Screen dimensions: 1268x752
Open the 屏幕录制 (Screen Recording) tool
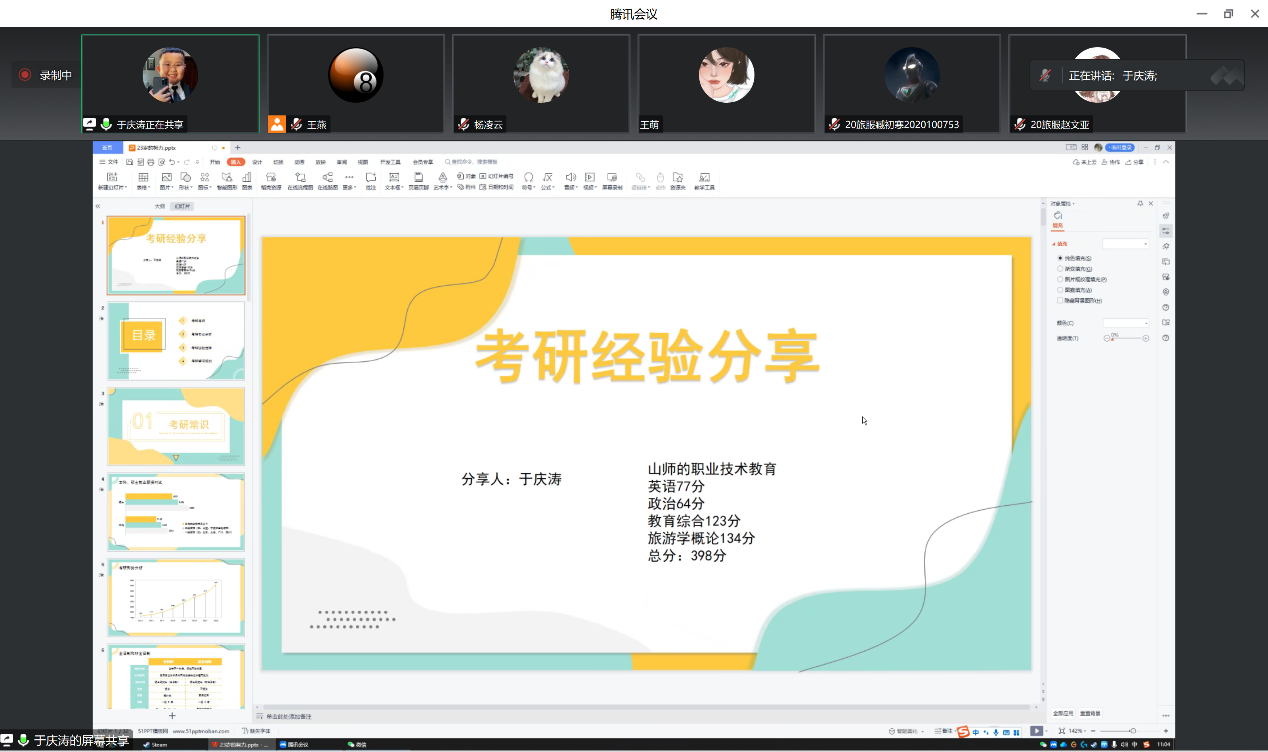coord(610,179)
